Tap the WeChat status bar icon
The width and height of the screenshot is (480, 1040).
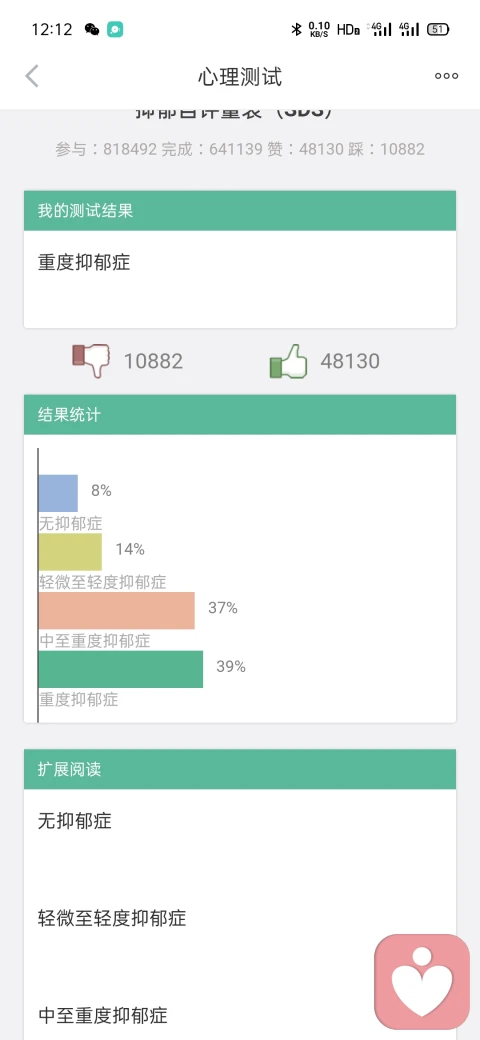[92, 29]
